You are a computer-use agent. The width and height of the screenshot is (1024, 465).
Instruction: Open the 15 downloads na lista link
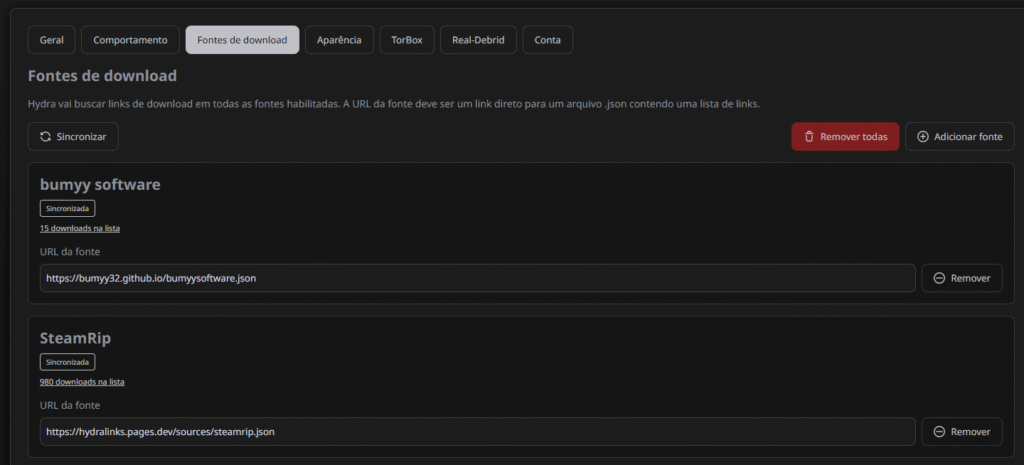tap(80, 229)
